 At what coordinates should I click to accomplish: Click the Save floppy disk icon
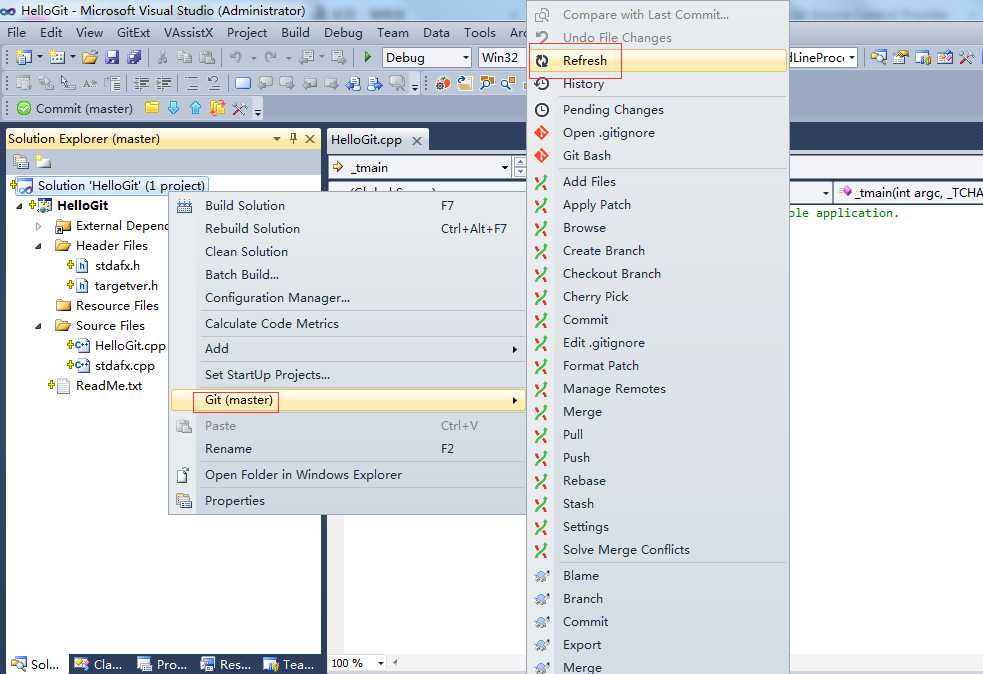tap(112, 58)
